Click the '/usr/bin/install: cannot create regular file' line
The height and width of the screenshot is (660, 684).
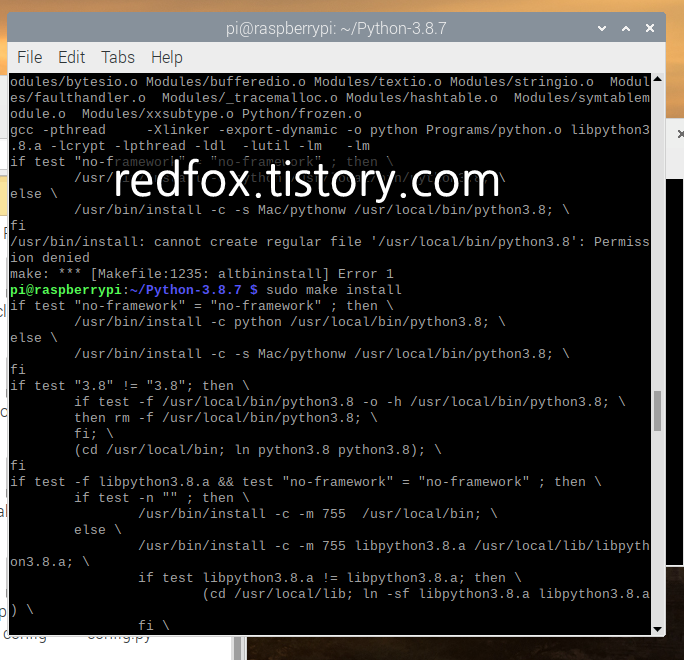coord(330,242)
